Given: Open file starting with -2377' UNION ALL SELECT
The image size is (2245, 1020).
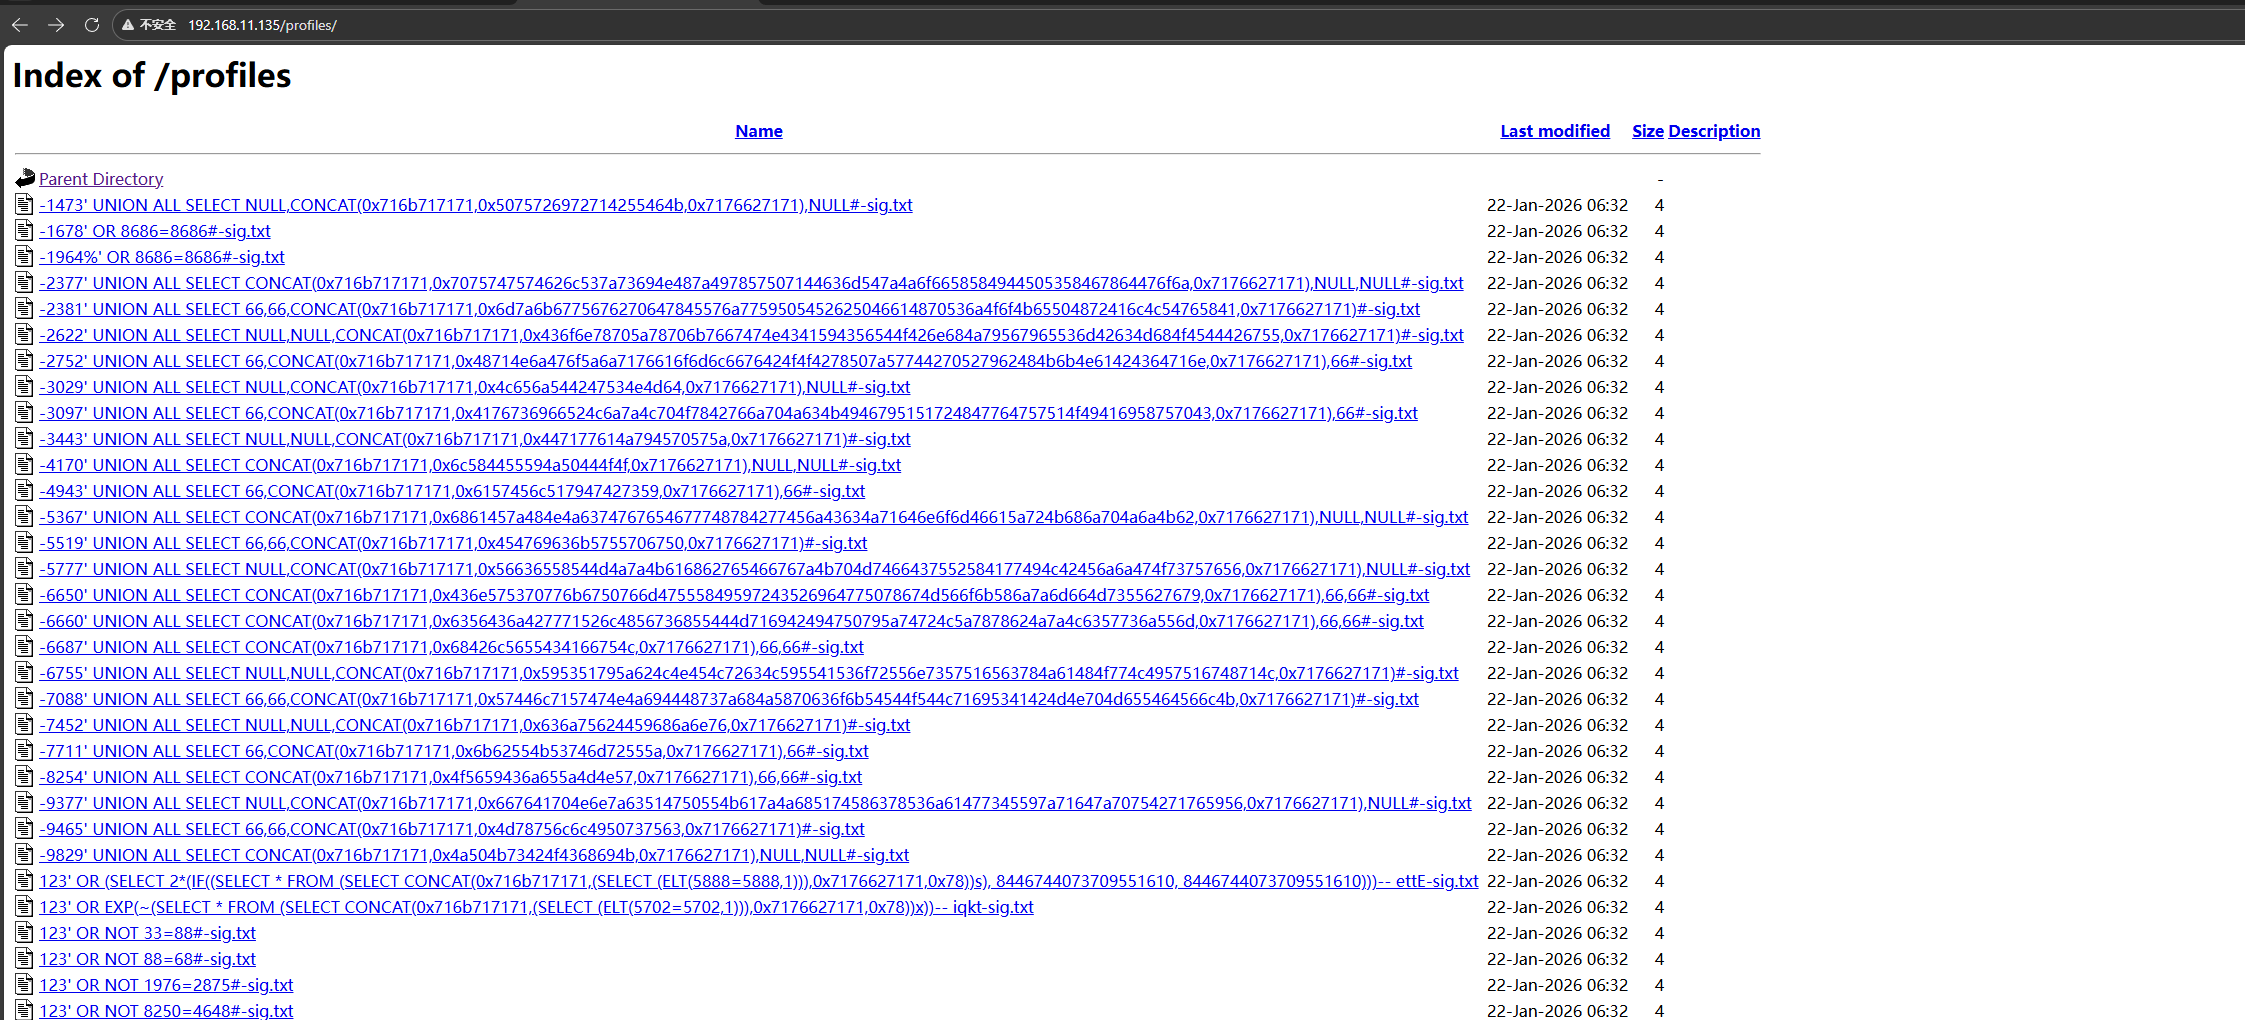Looking at the screenshot, I should (751, 283).
